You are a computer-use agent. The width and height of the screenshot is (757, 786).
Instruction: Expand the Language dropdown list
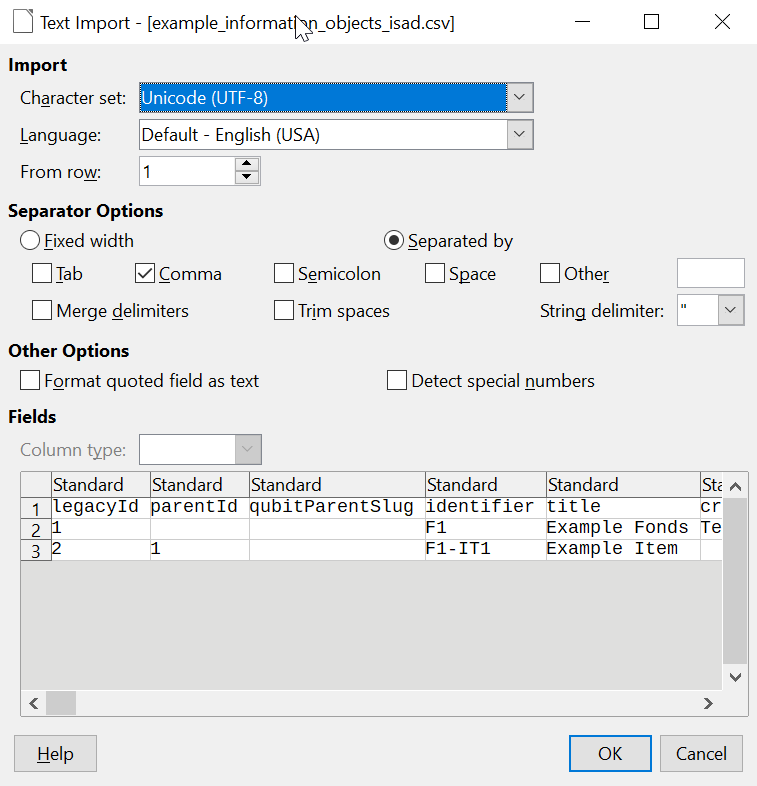point(520,135)
